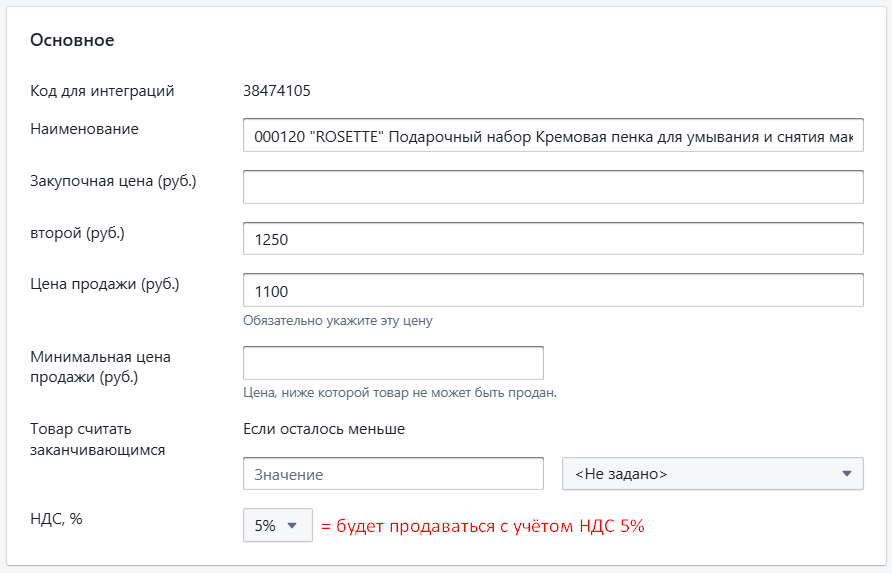Click the Цена продажи (руб.) label

105,284
